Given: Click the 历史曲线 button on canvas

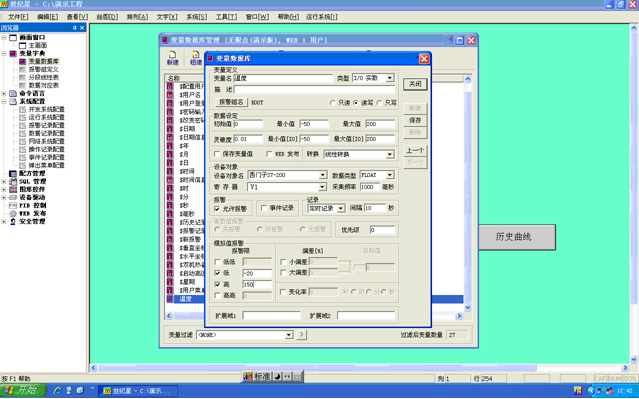Looking at the screenshot, I should 517,237.
